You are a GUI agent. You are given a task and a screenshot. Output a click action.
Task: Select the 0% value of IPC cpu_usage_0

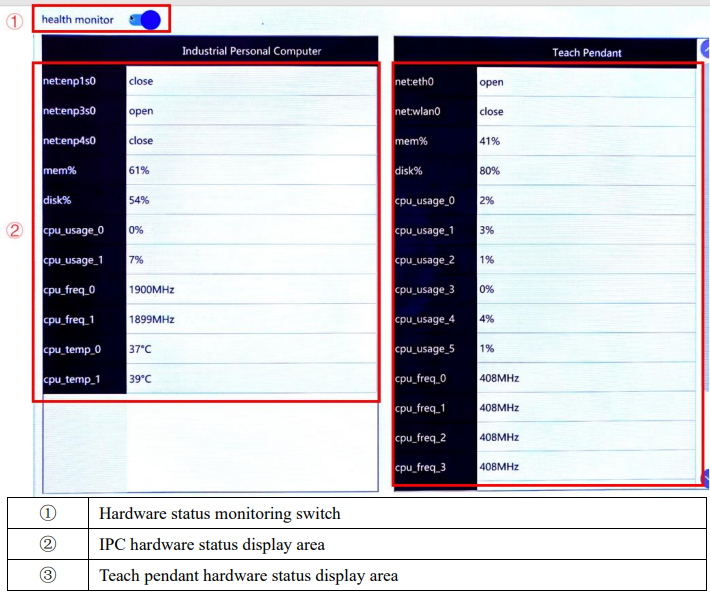[x=136, y=230]
